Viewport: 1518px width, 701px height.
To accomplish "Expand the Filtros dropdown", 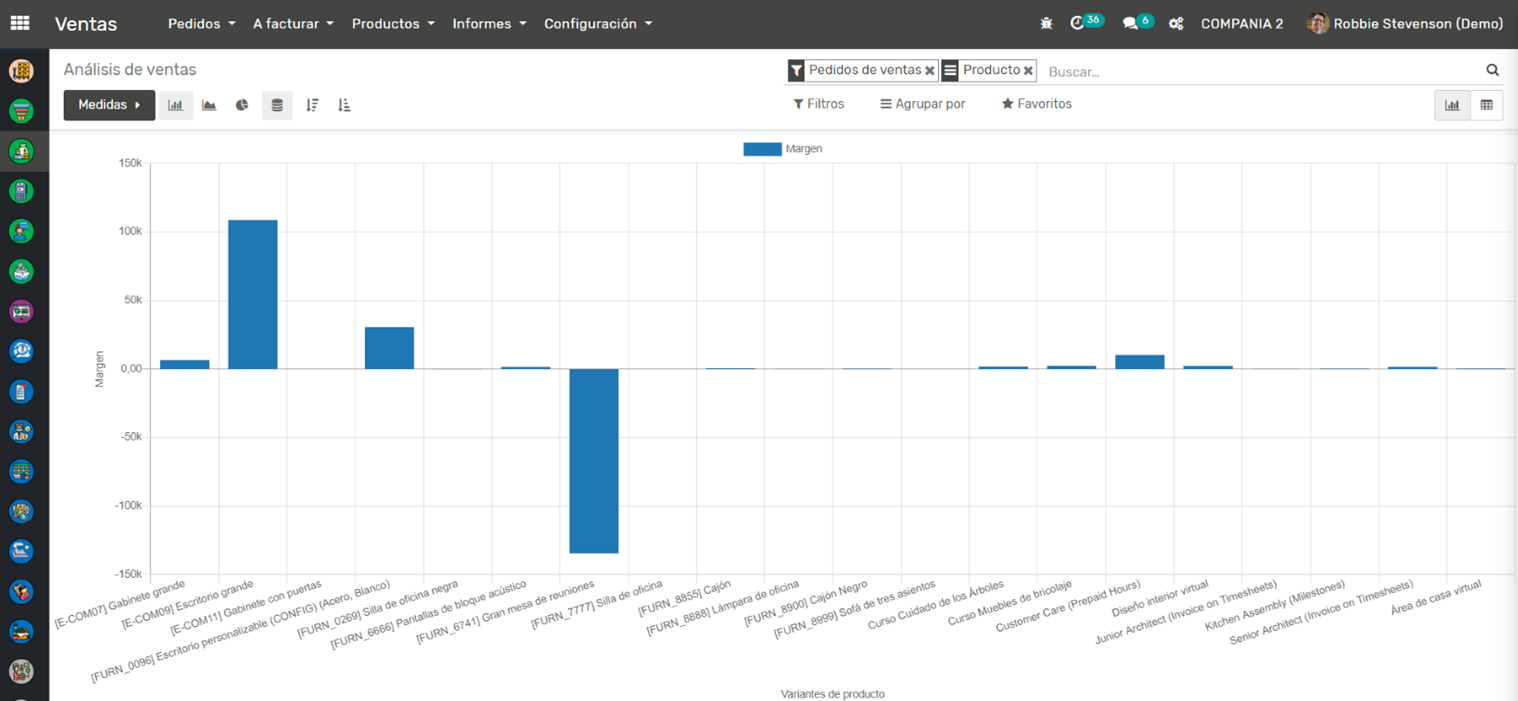I will coord(818,104).
